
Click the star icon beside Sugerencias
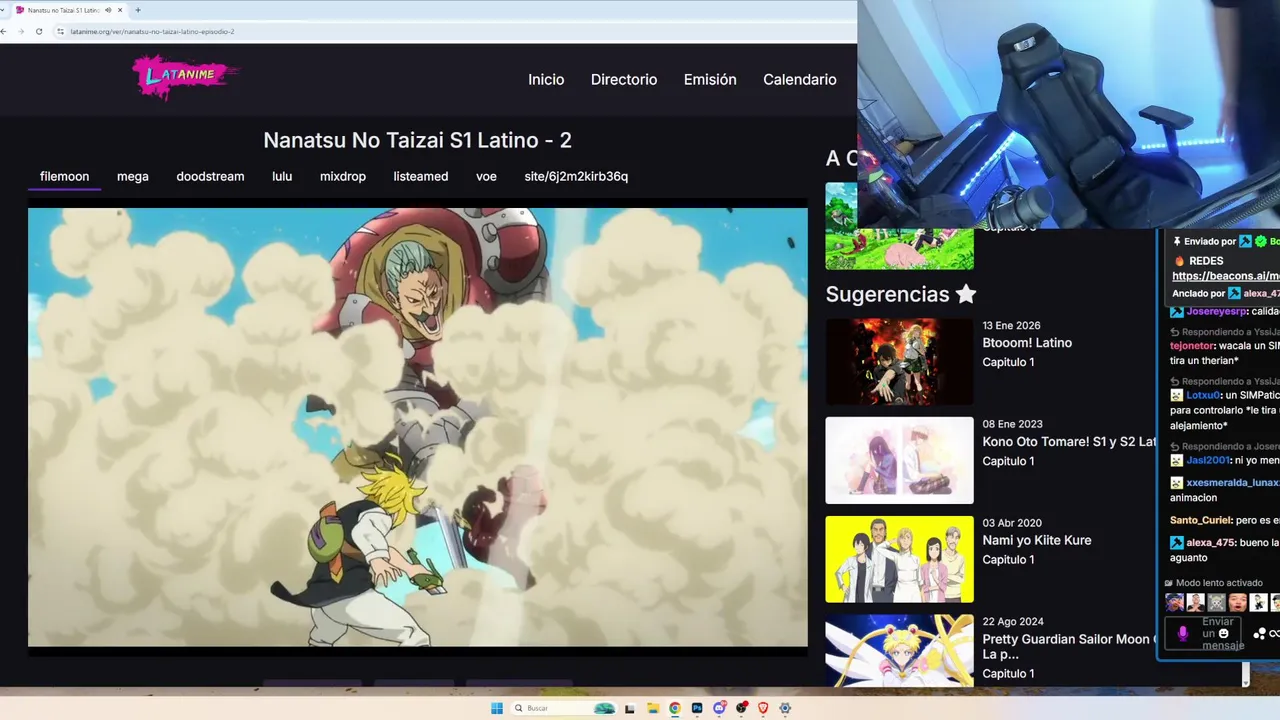coord(965,294)
